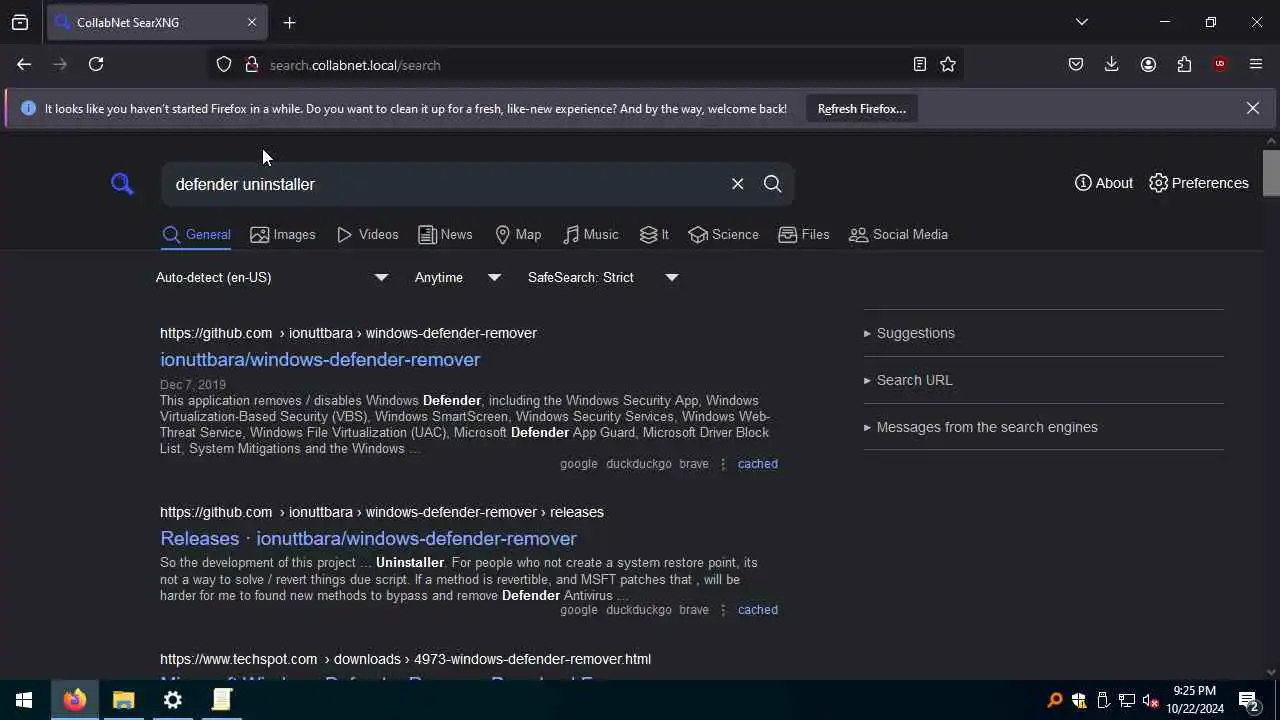Open the SafeSearch: Strict dropdown

[603, 277]
